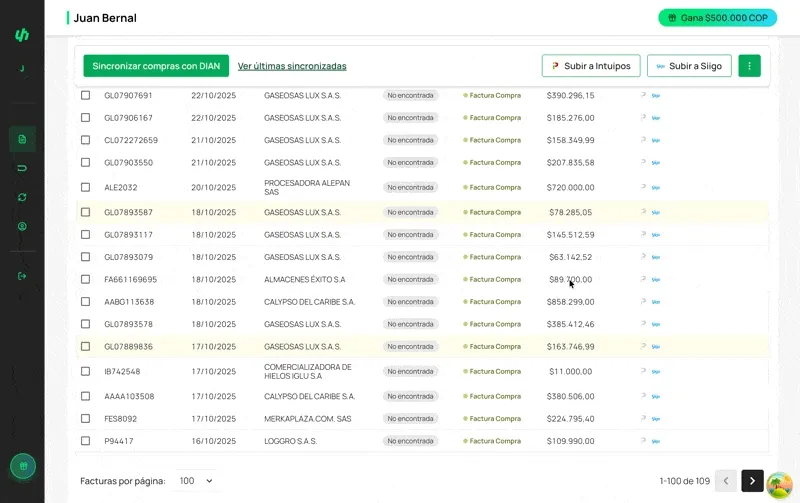Click the sync arrows icon in sidebar
800x503 pixels.
pos(22,197)
